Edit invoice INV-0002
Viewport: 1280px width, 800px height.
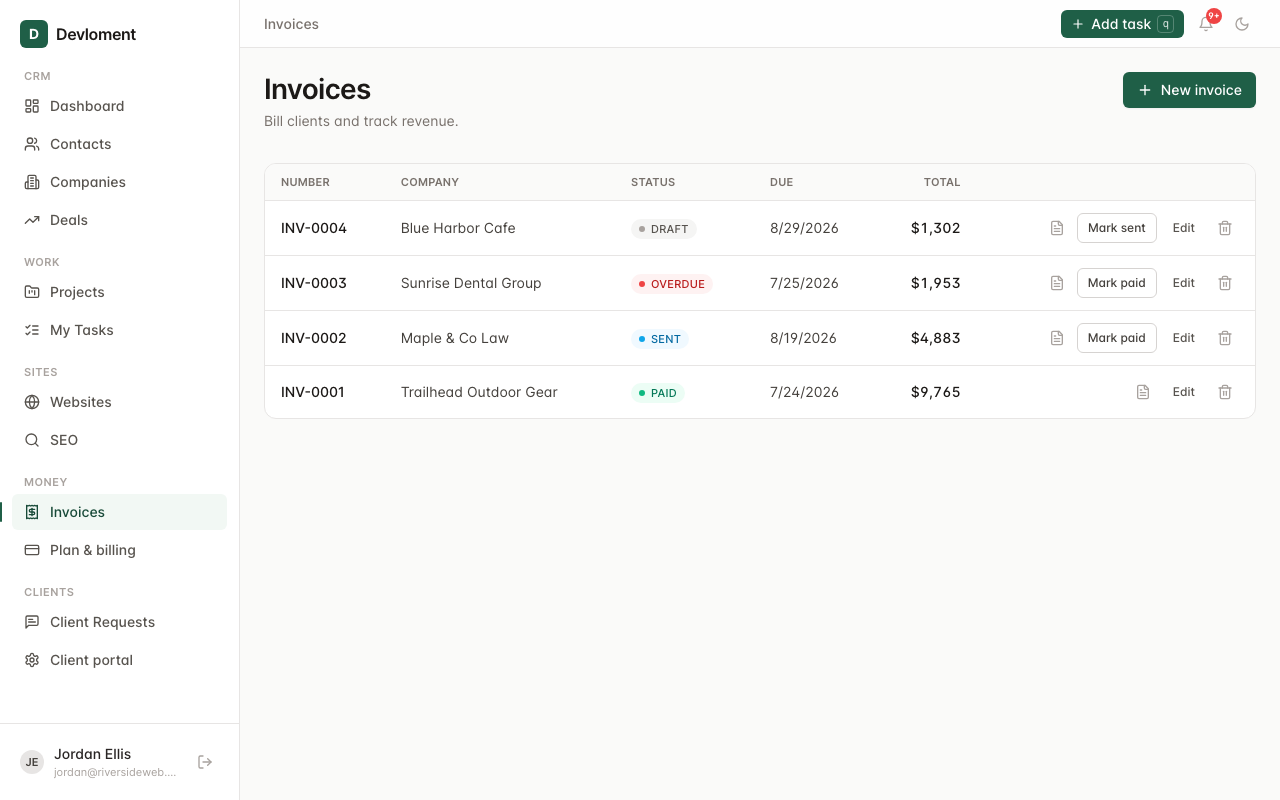1184,338
